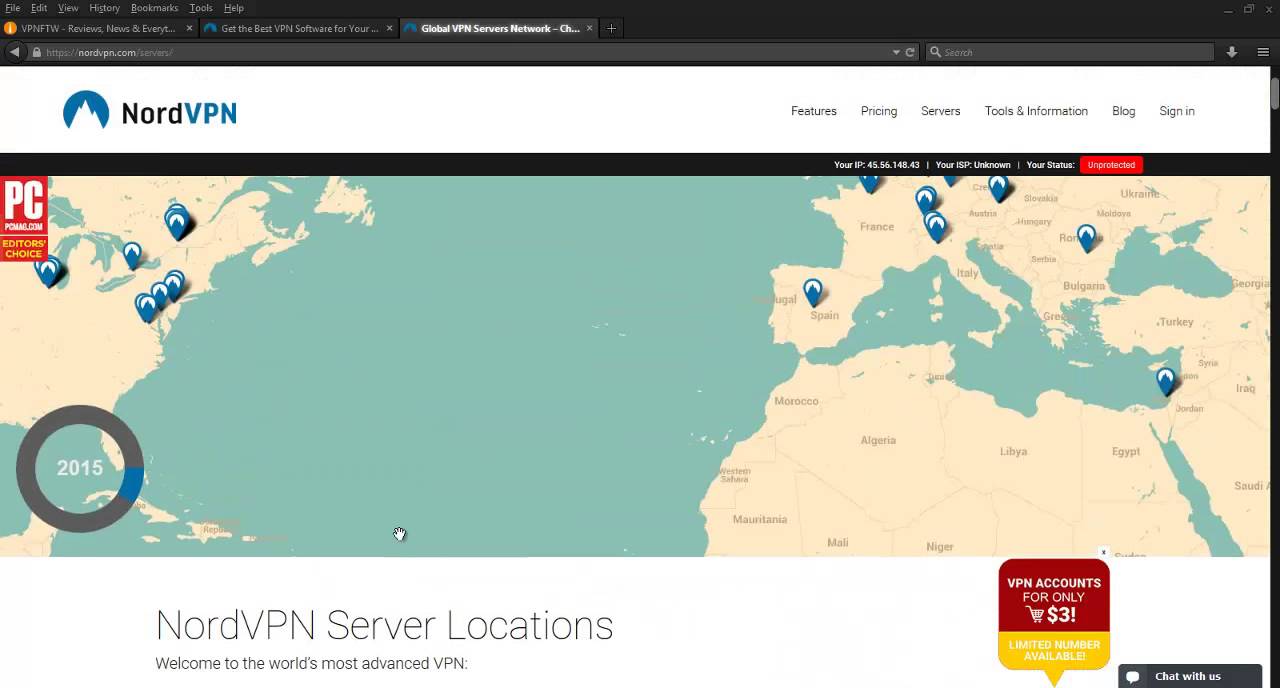Click the search magnifier icon
The image size is (1280, 688).
click(x=935, y=52)
